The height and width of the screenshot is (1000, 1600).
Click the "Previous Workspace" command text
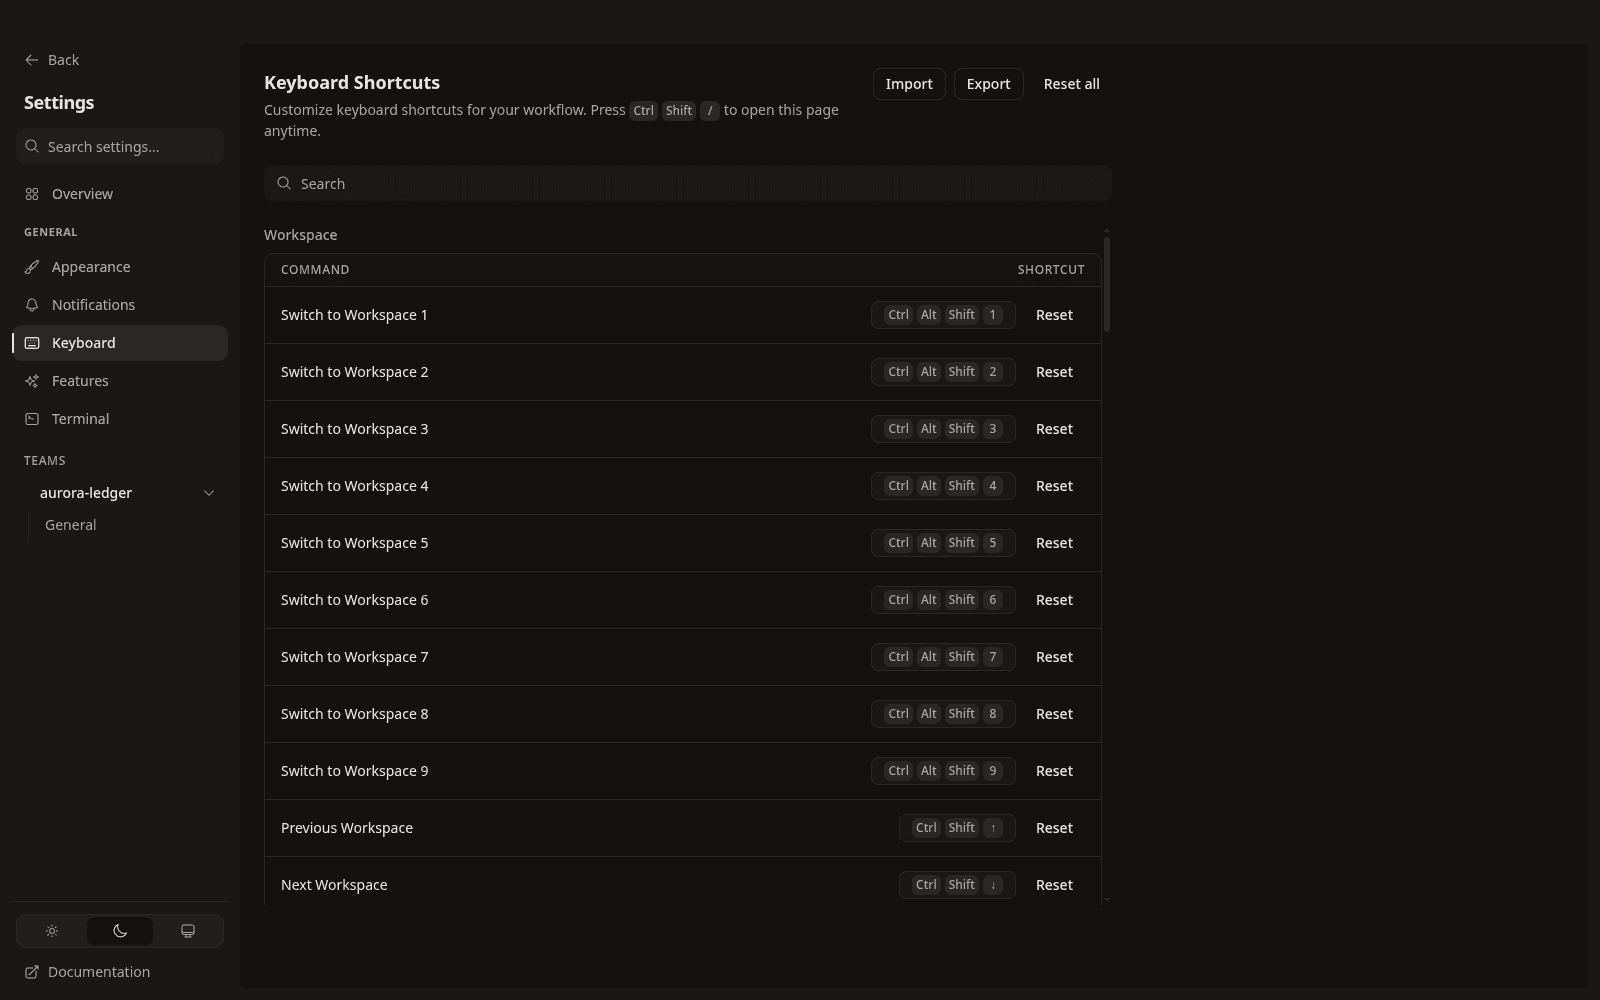347,828
